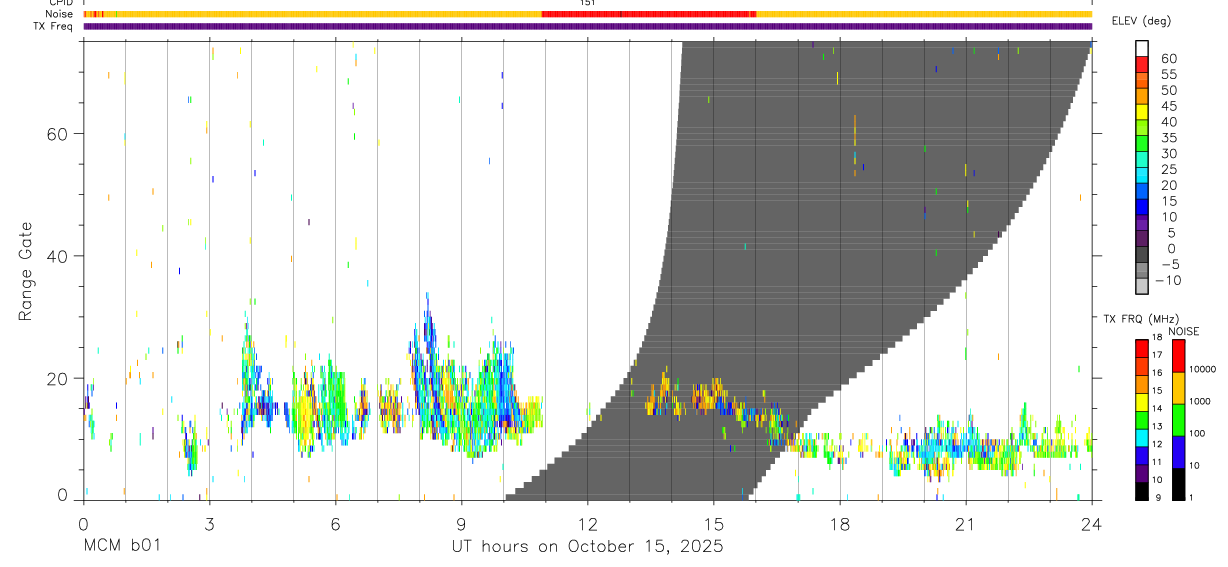Click x-axis tick label '3'
Viewport: 1228px width, 567px height.
tap(209, 523)
